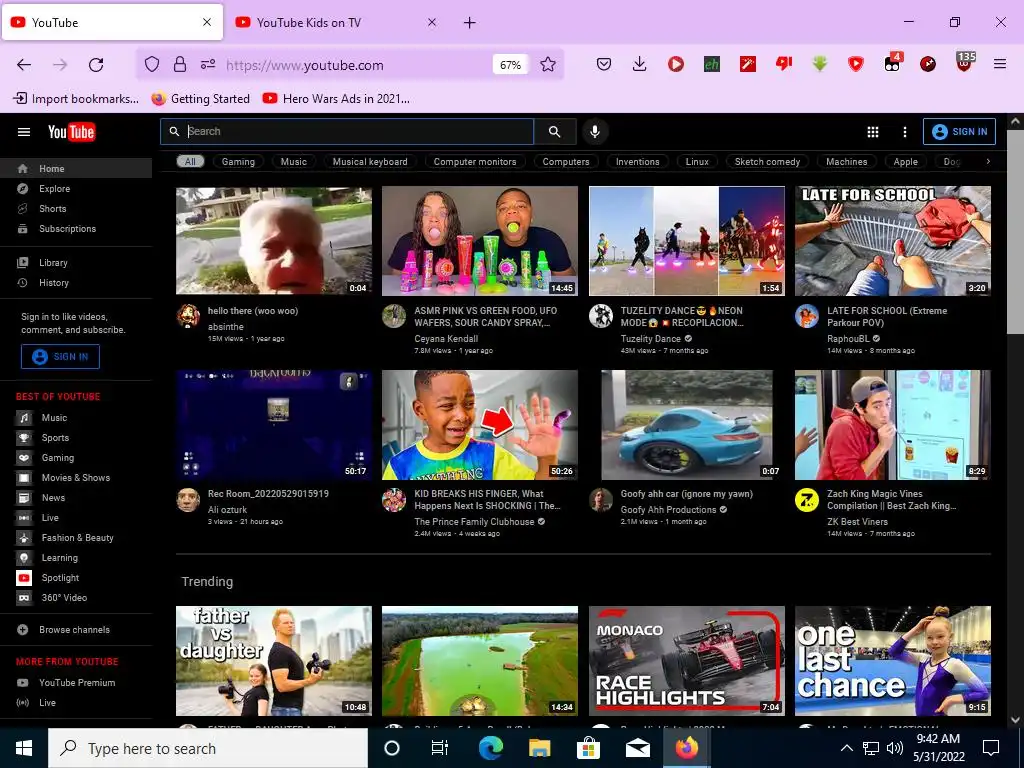Click the YouTube logo

point(71,132)
